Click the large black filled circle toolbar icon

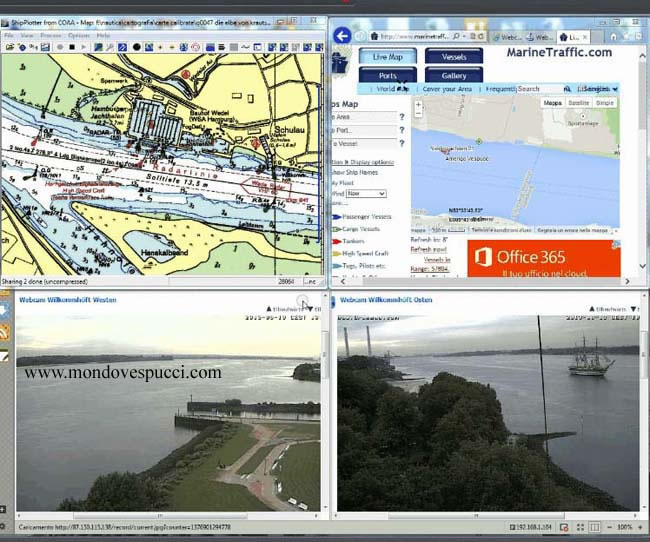[136, 47]
